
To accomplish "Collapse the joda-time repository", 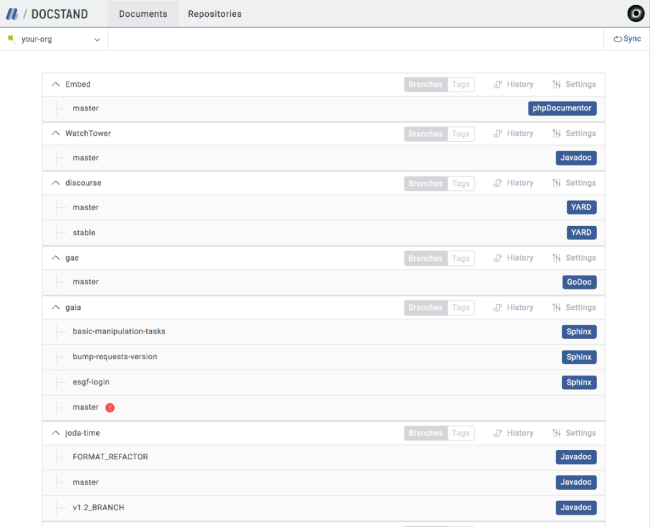I will click(56, 433).
